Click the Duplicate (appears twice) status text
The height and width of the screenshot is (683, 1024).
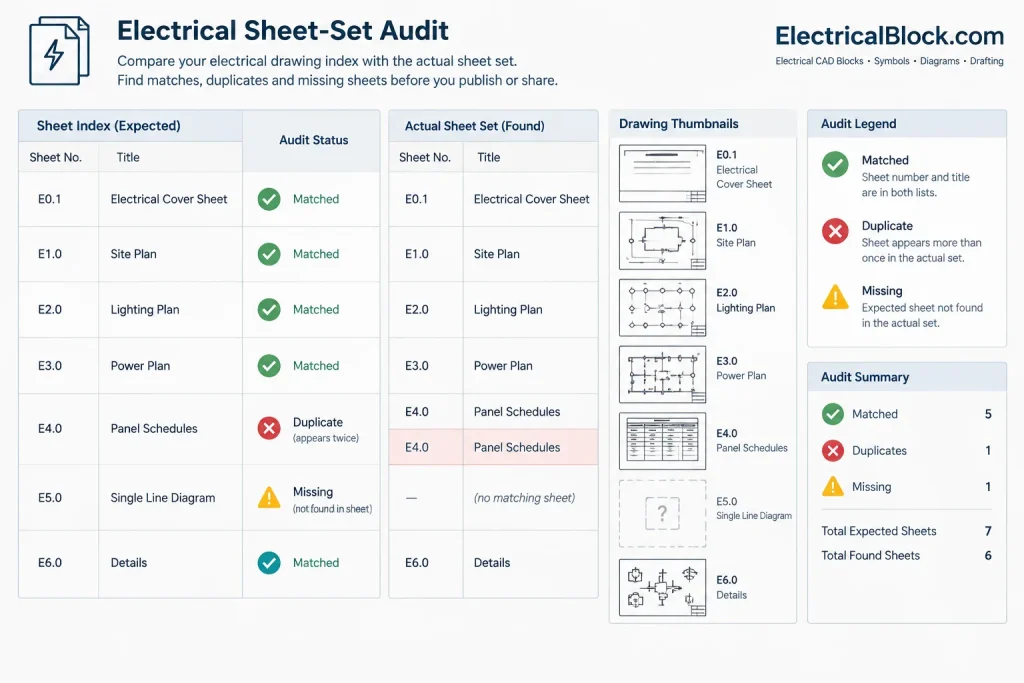(326, 429)
